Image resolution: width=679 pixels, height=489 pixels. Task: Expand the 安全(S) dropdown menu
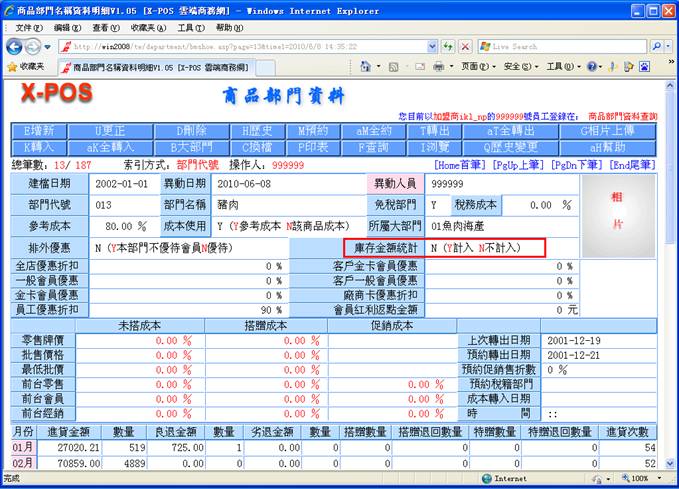coord(518,66)
